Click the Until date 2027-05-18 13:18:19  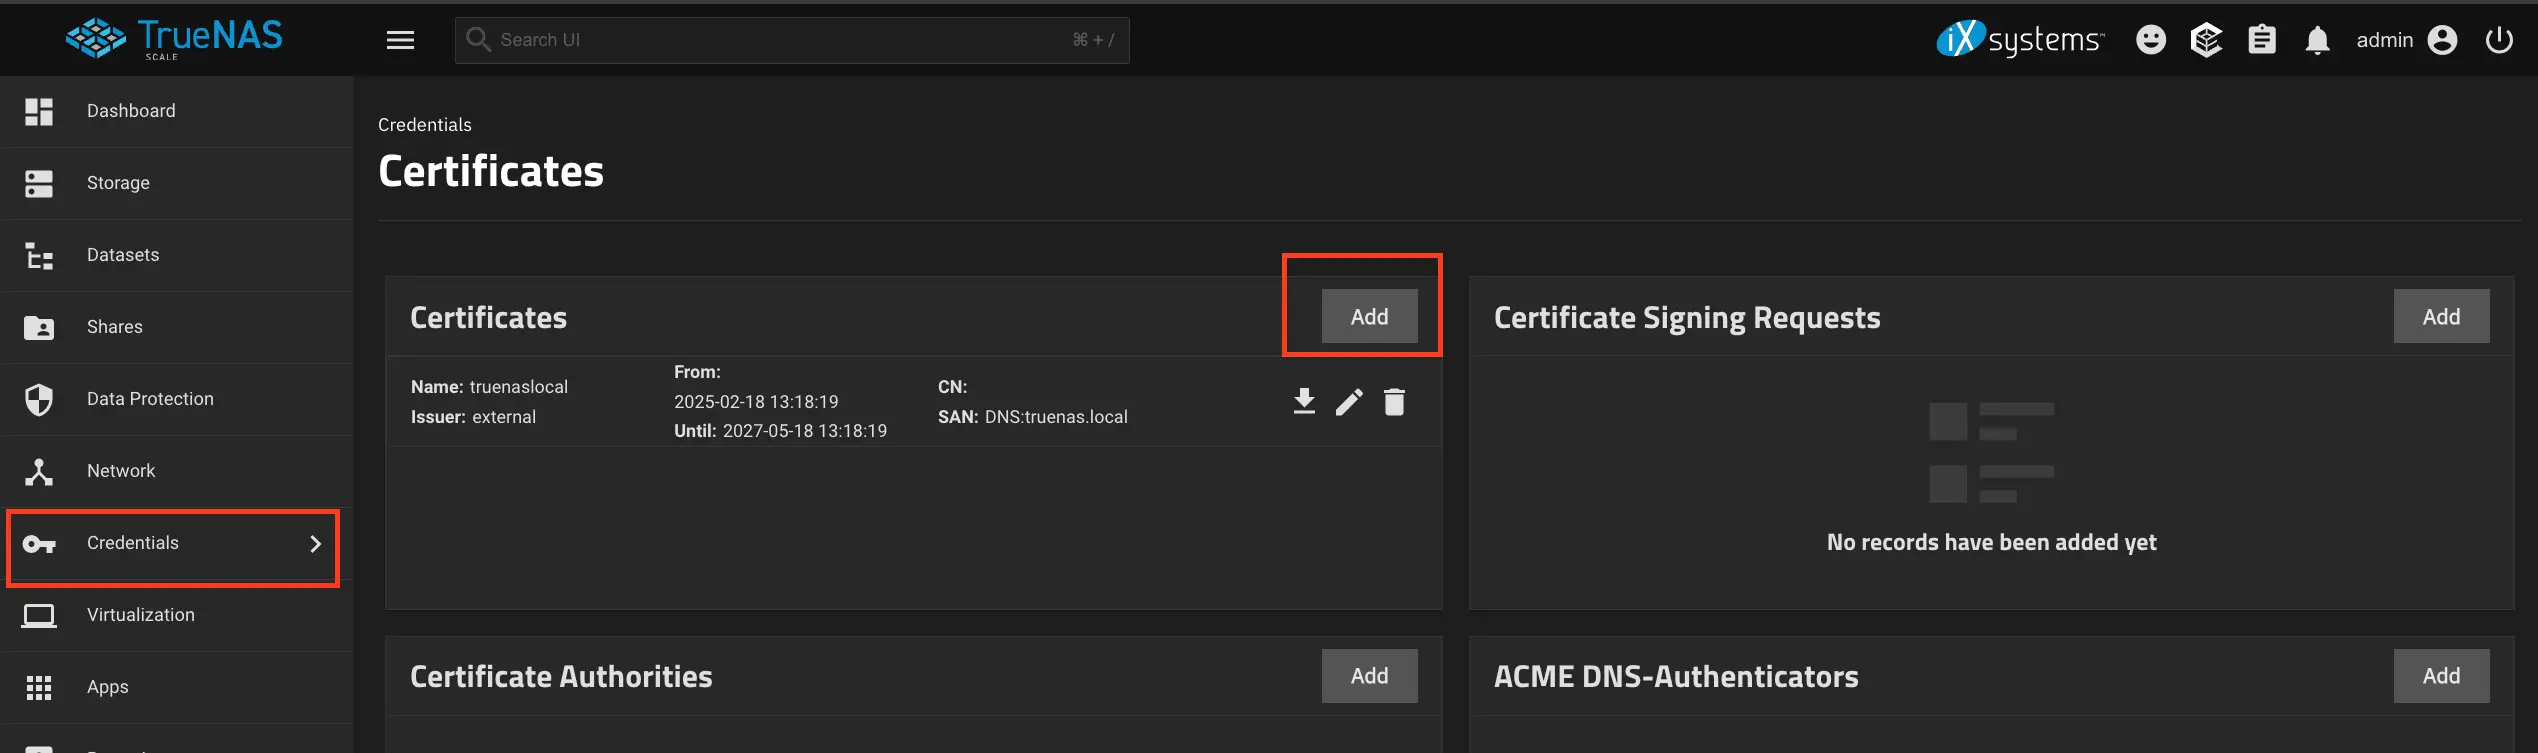(x=805, y=431)
